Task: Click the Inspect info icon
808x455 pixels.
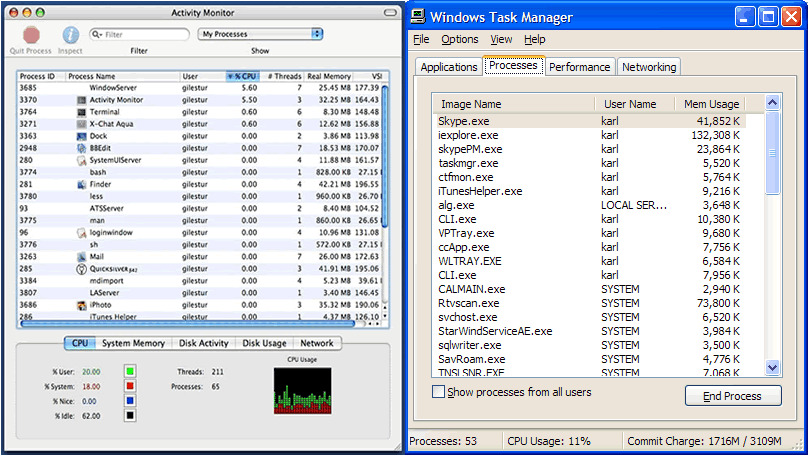Action: tap(71, 35)
